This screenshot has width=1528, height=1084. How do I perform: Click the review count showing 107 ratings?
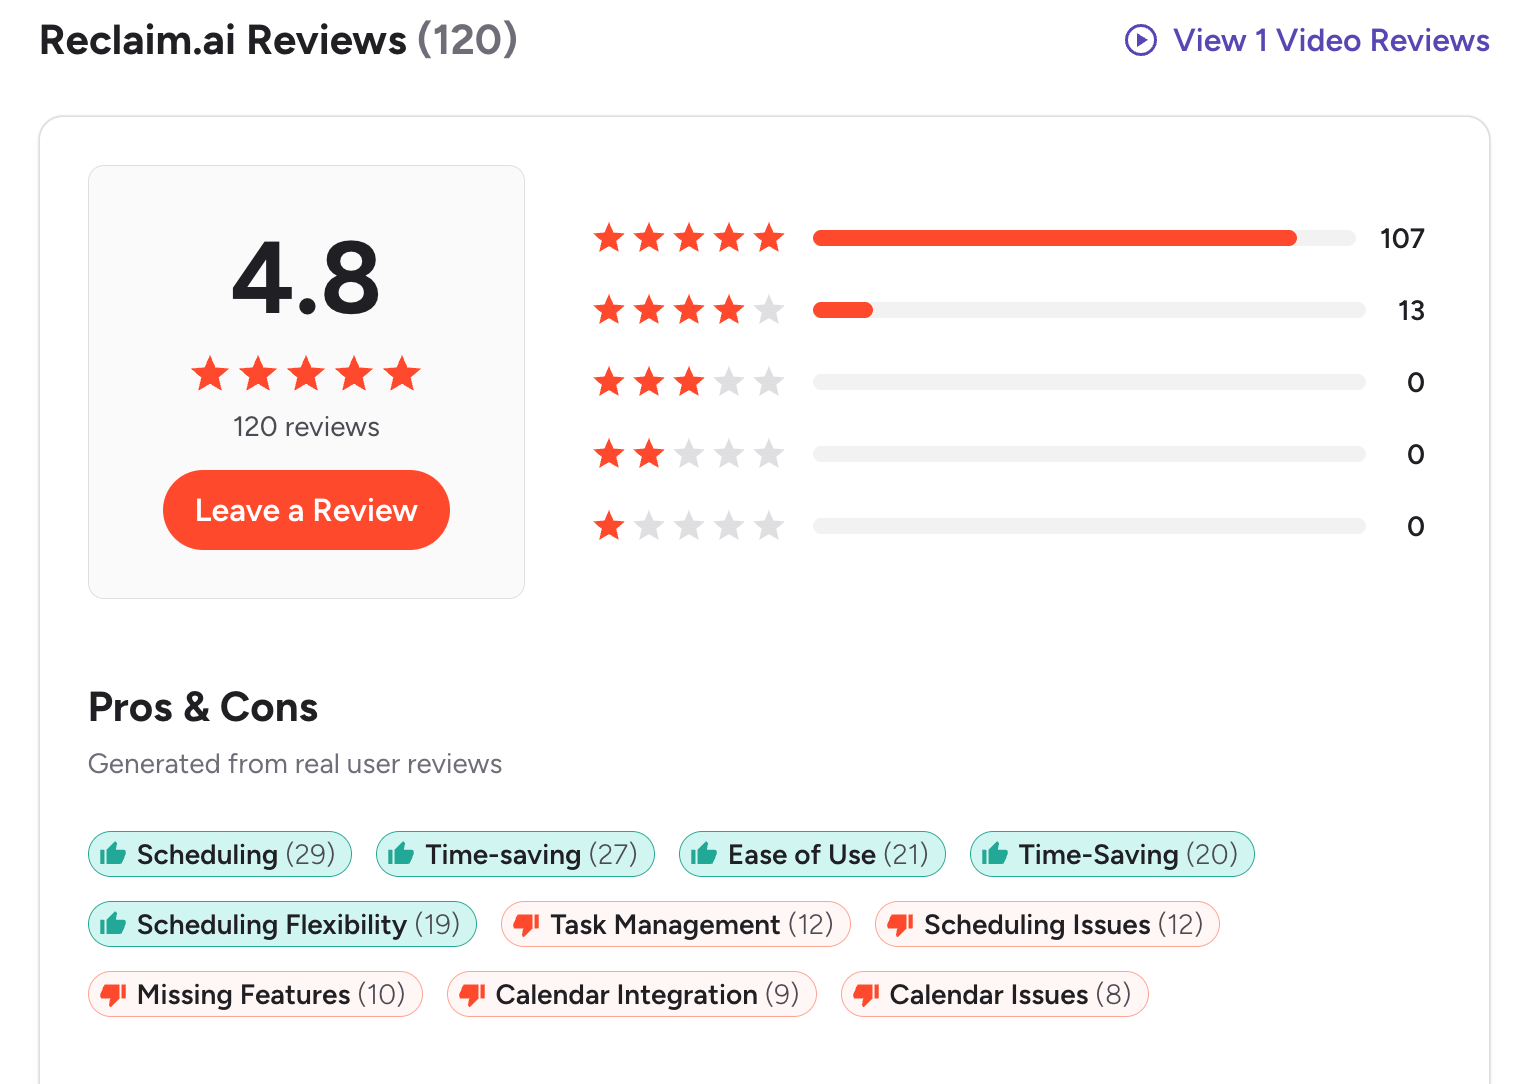(x=1400, y=238)
